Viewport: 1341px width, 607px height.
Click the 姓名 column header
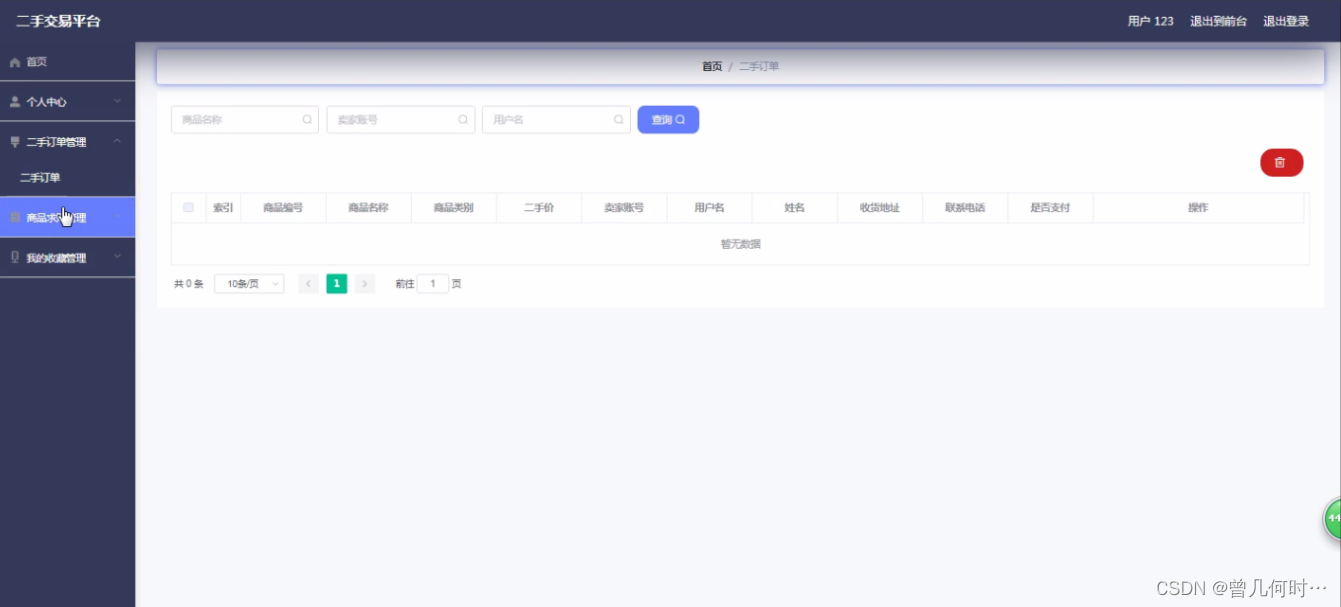795,208
